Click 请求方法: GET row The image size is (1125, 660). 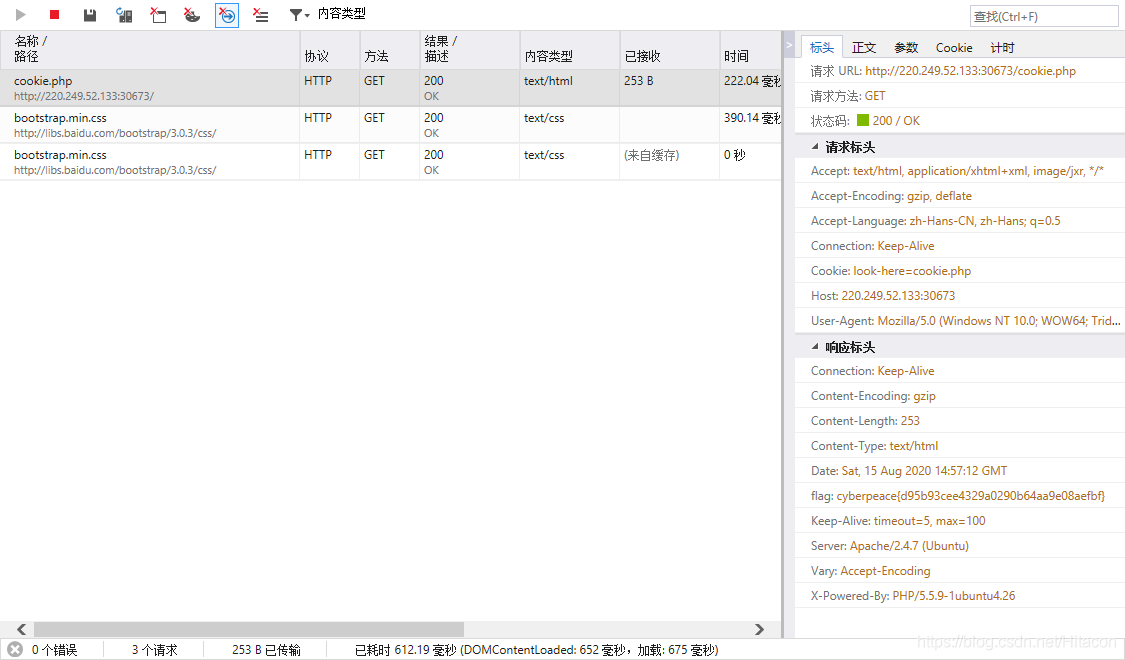pyautogui.click(x=960, y=96)
